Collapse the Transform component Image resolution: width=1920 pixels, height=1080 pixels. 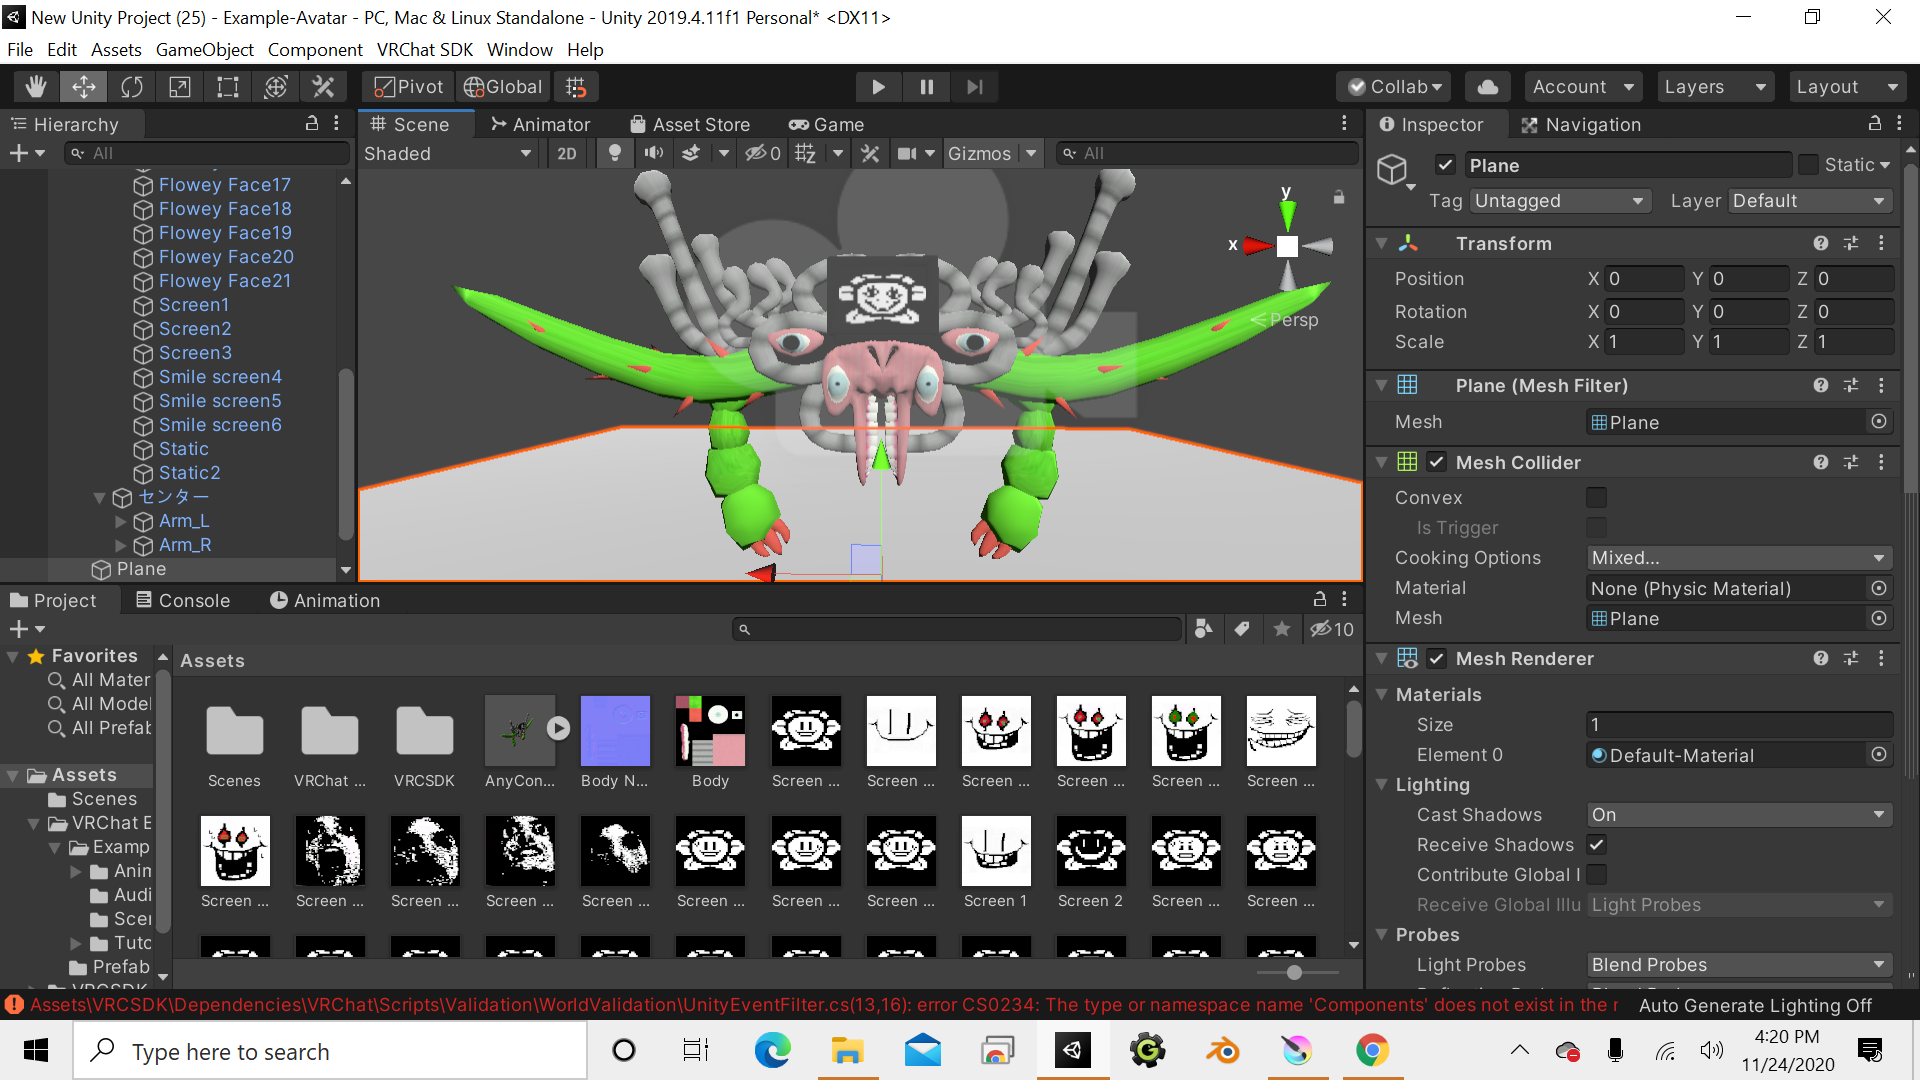click(x=1381, y=243)
